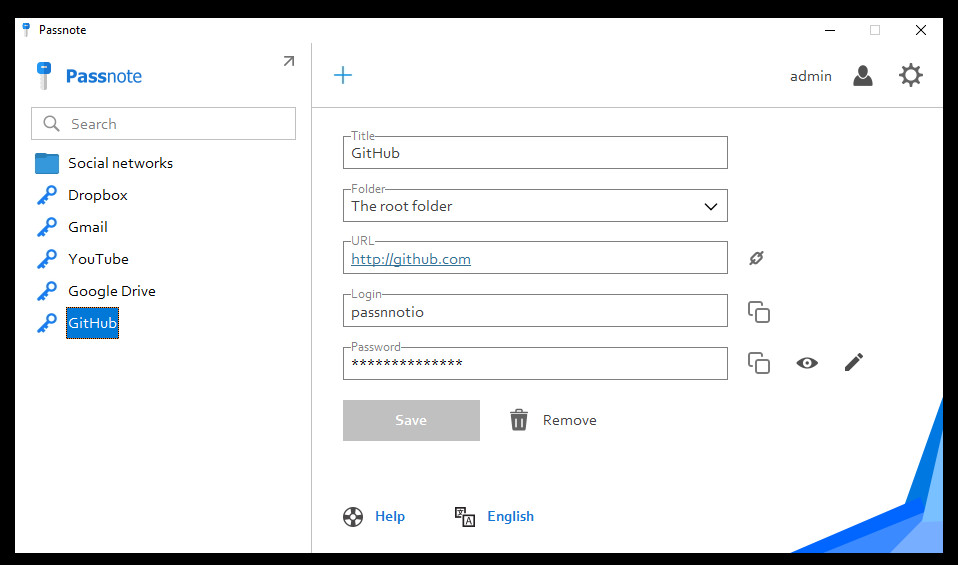Select the GitHub entry in the list
This screenshot has height=565, width=958.
pyautogui.click(x=92, y=323)
